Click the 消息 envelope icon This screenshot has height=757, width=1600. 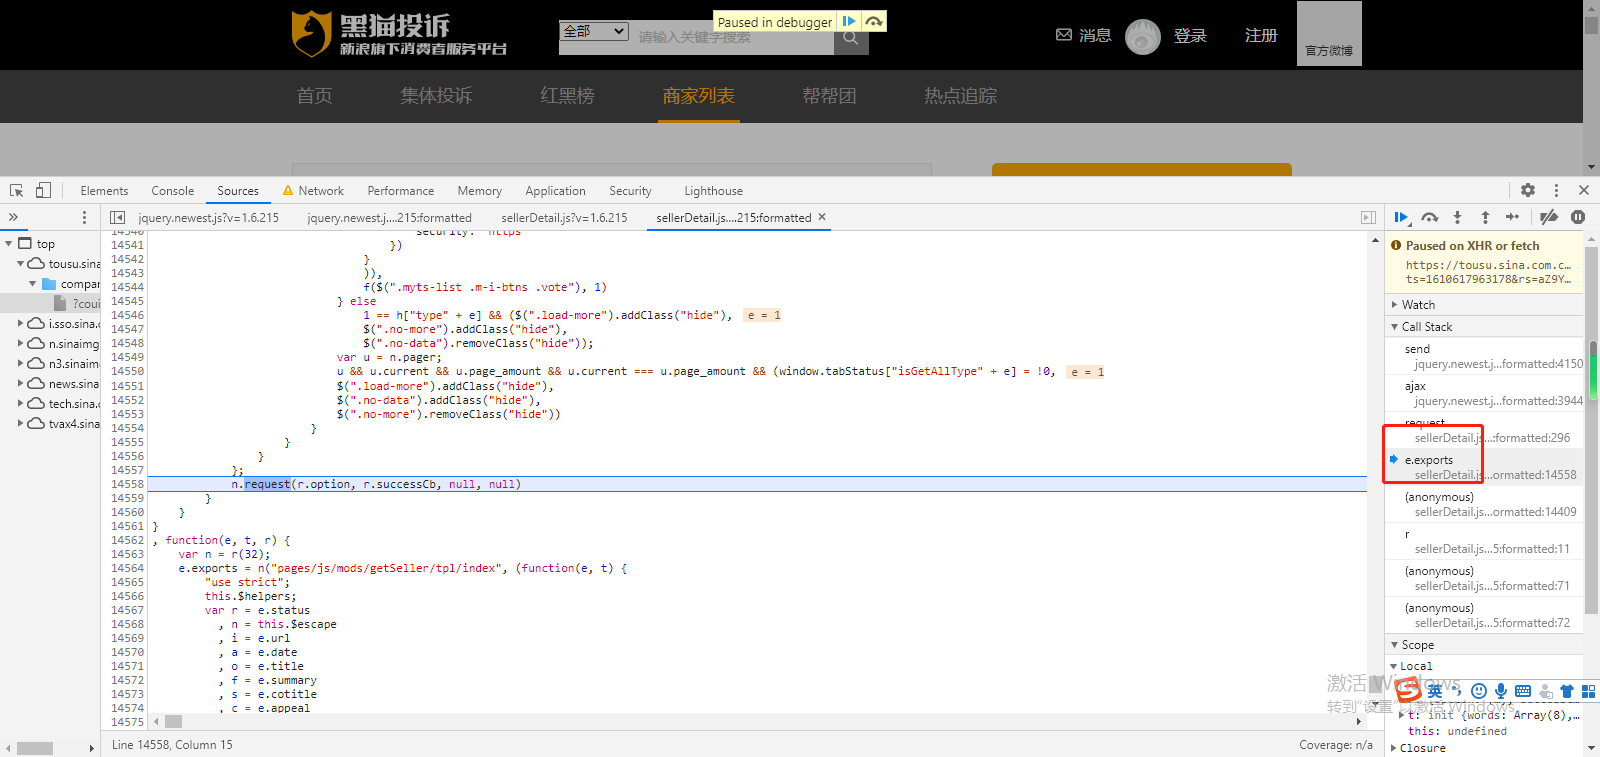tap(1064, 35)
